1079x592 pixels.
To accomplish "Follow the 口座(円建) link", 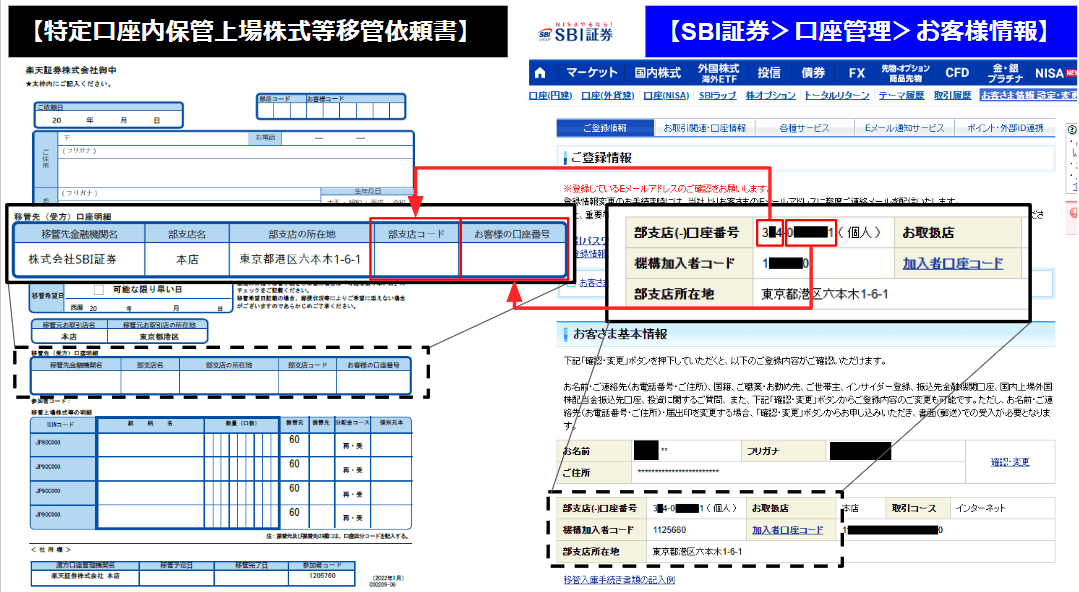I will pos(551,96).
